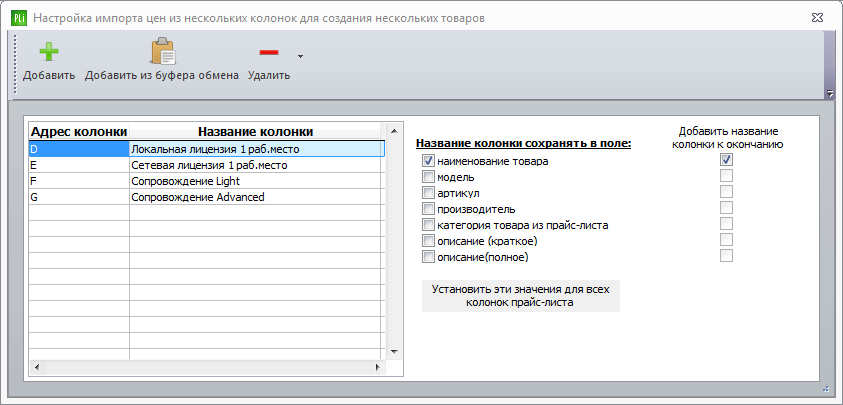Click table vertical scrollbar down arrow
The height and width of the screenshot is (405, 843).
pyautogui.click(x=394, y=352)
